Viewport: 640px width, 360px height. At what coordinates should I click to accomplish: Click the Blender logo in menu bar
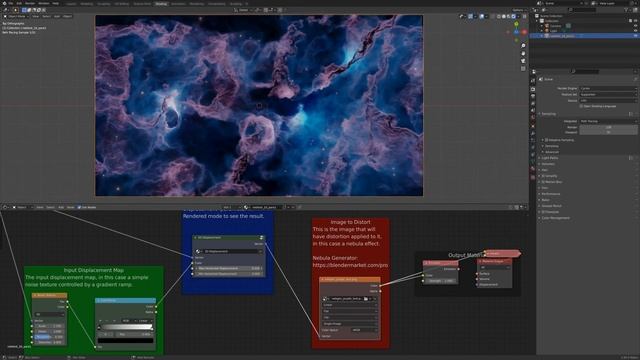click(4, 3)
